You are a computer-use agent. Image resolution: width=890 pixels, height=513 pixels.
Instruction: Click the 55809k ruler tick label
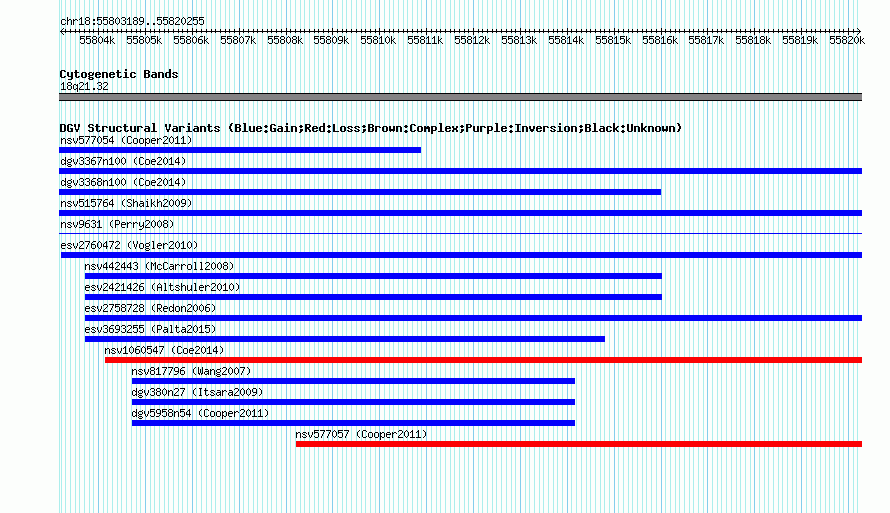(x=331, y=40)
